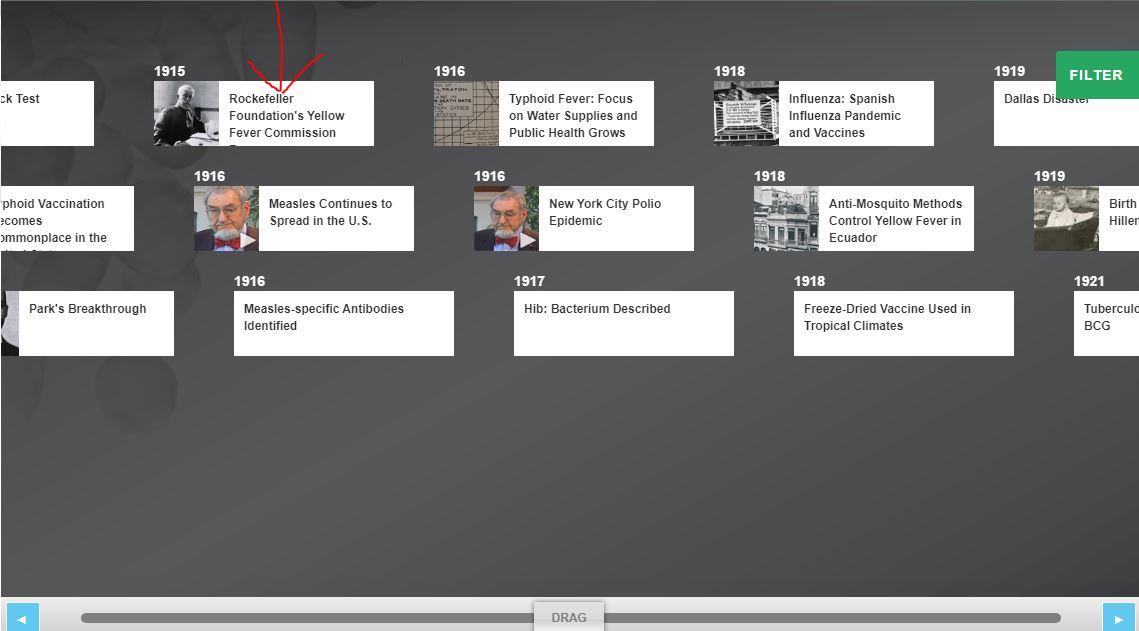Open the Dallas Disaster 1919 card
This screenshot has height=631, width=1139.
click(x=1066, y=113)
